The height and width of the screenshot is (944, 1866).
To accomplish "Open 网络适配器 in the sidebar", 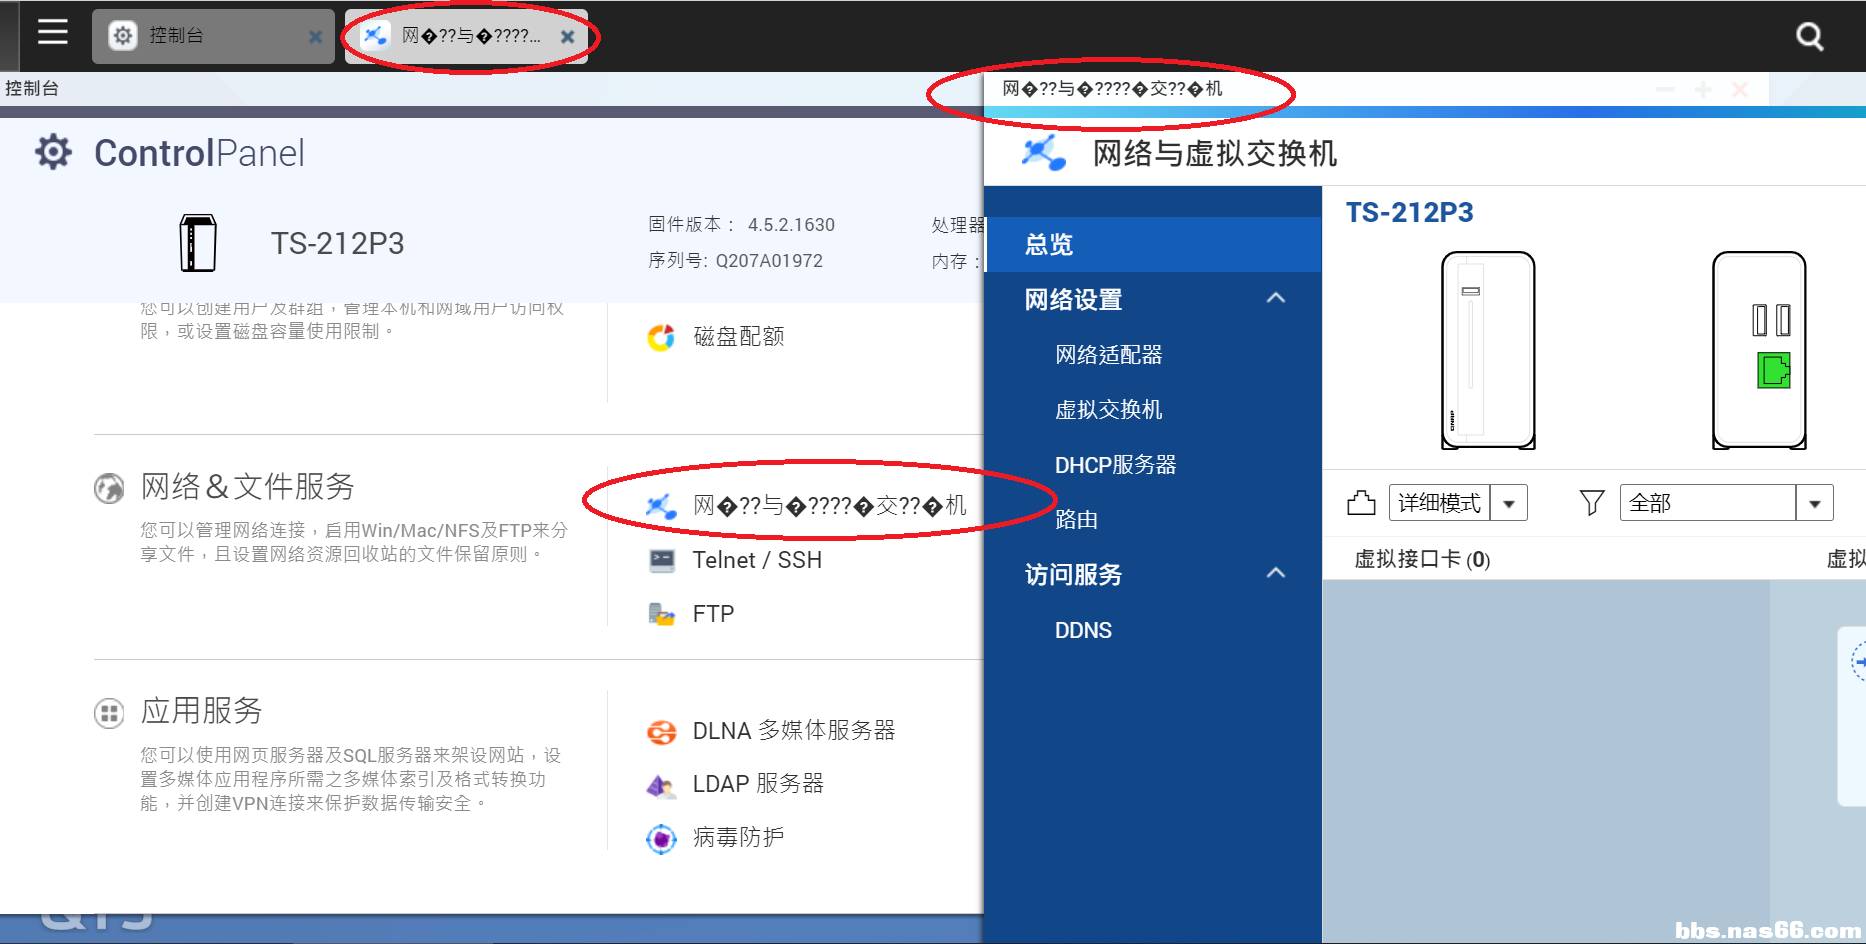I will point(1108,355).
